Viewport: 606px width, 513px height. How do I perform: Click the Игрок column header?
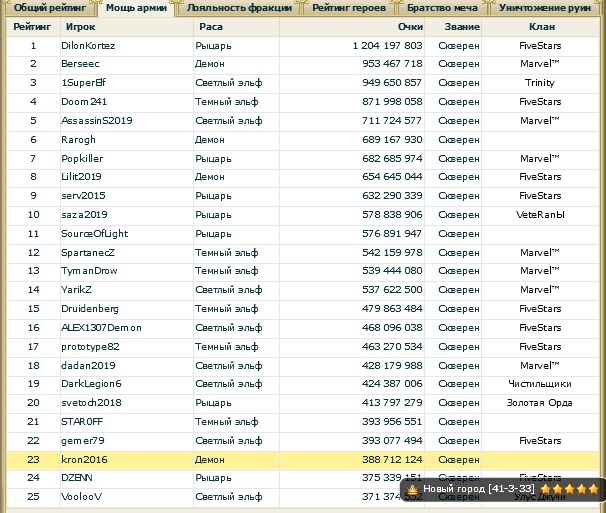pos(78,27)
